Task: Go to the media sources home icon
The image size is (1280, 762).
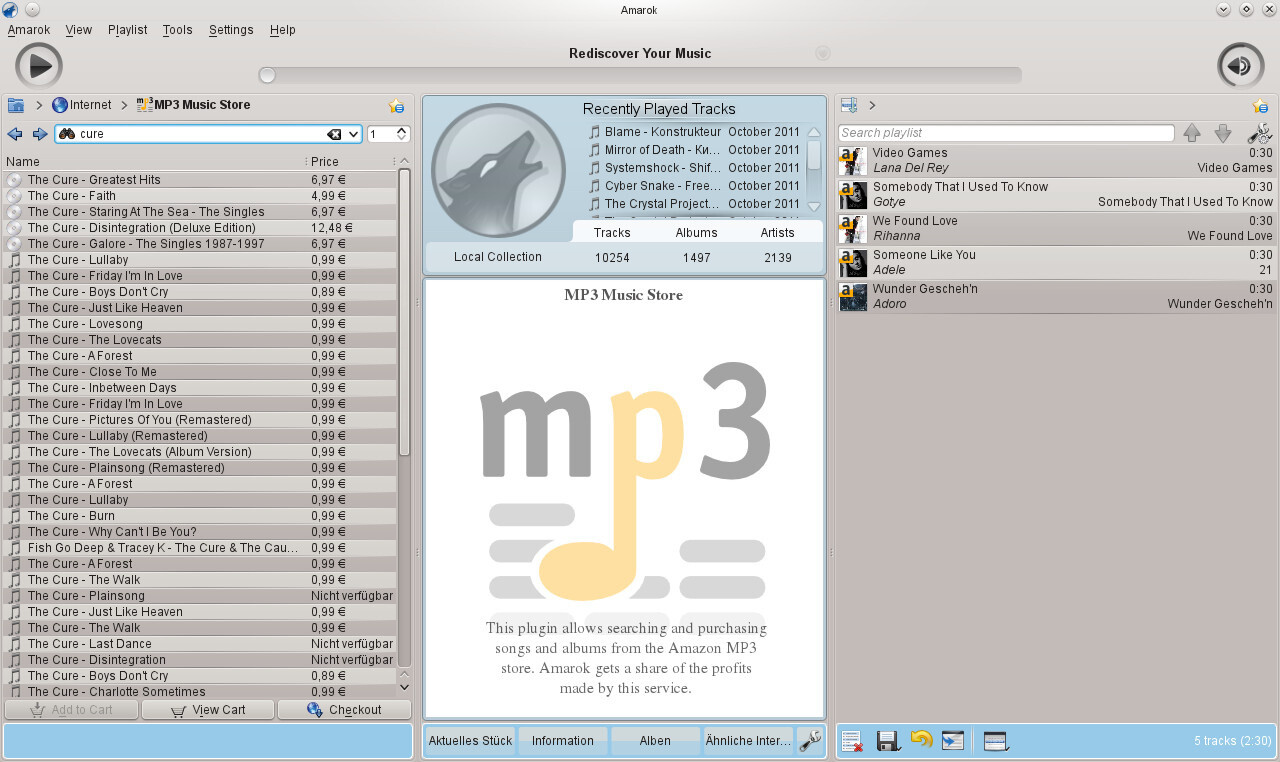Action: click(15, 105)
